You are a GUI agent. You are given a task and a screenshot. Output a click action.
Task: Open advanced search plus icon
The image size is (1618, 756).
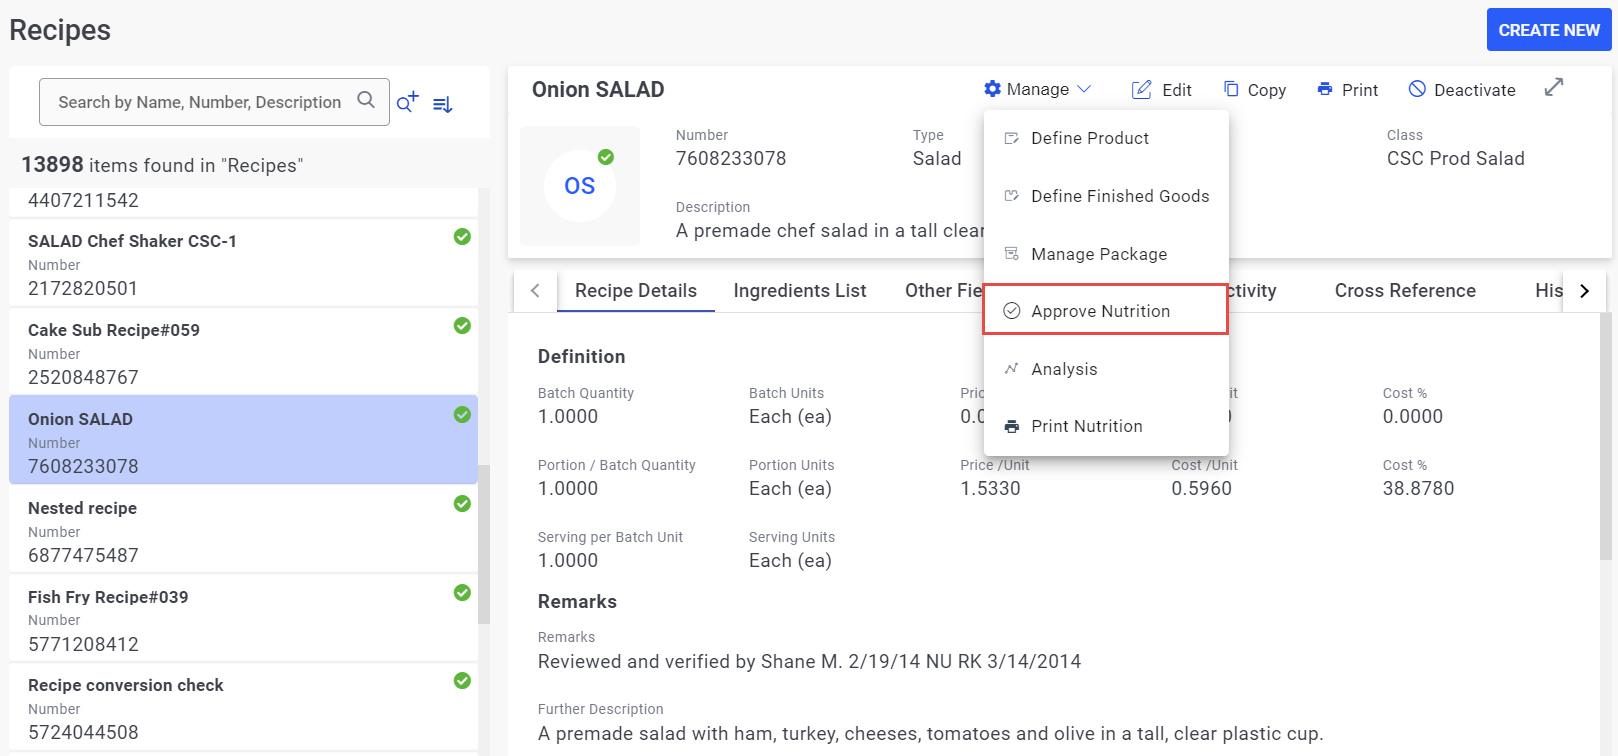click(407, 102)
